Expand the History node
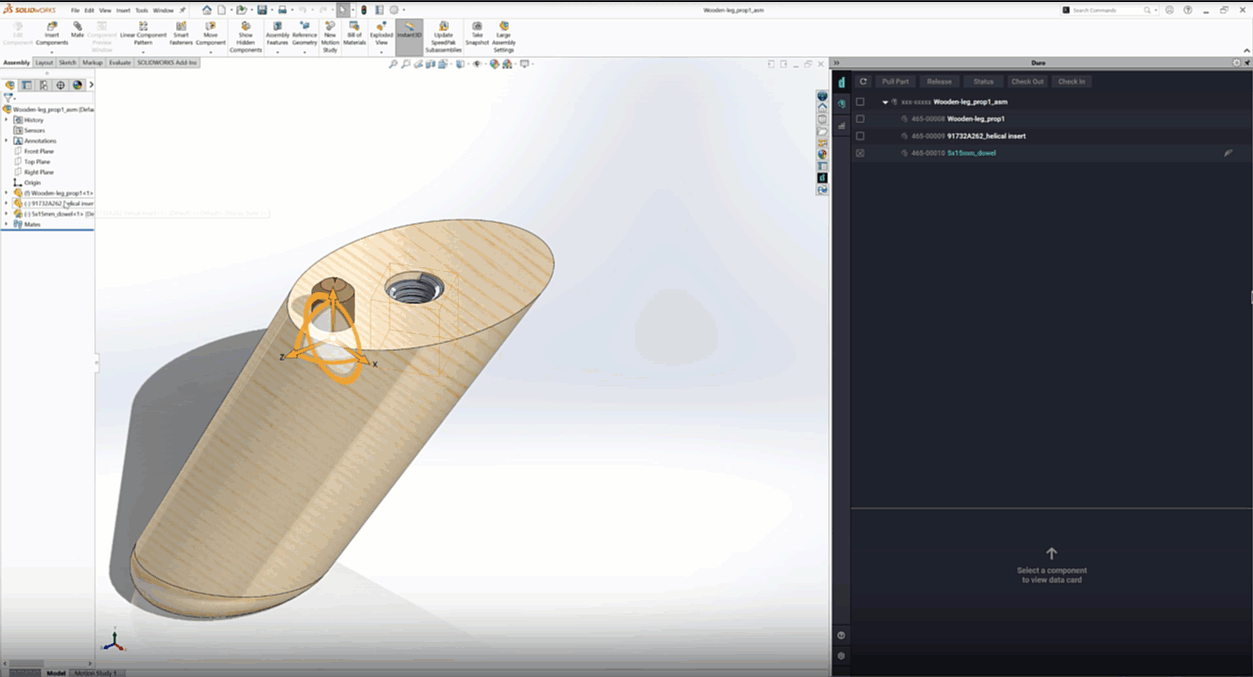Image resolution: width=1253 pixels, height=677 pixels. [x=6, y=120]
